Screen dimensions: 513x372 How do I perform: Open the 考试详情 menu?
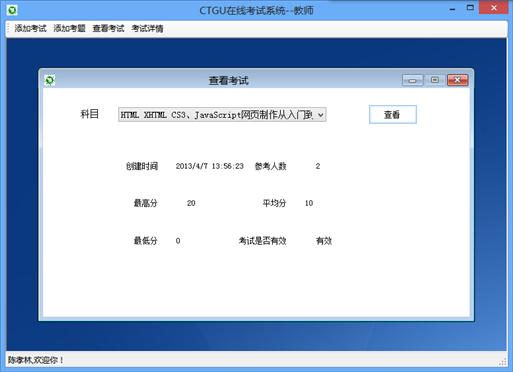(x=147, y=29)
